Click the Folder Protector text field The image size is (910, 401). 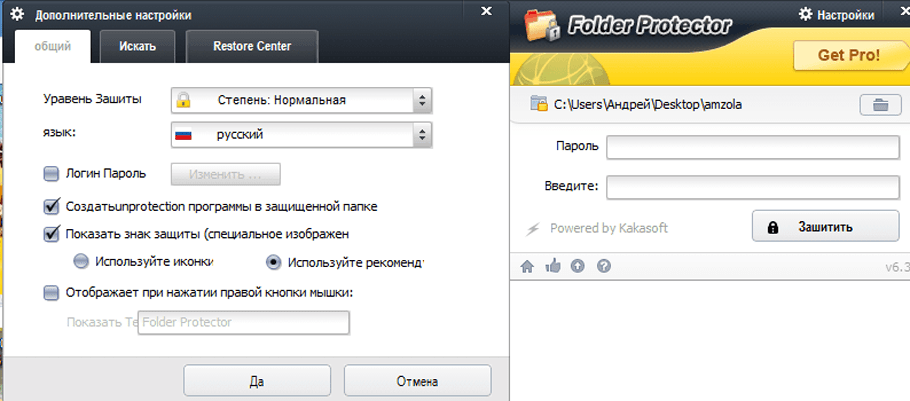point(244,322)
